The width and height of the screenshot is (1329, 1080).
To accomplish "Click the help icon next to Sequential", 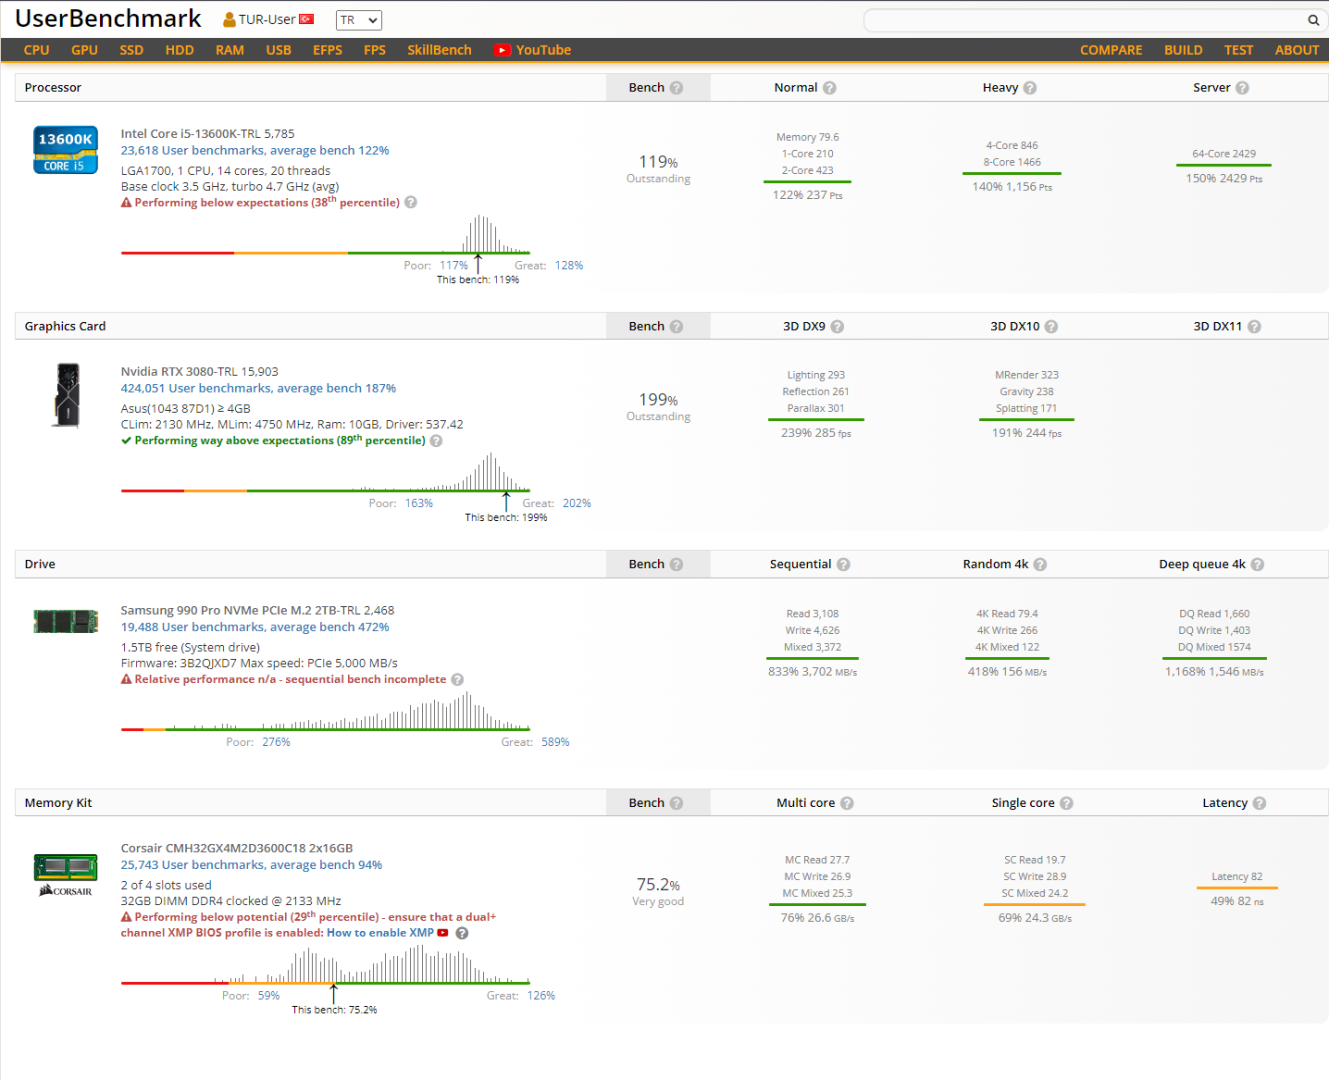I will tap(844, 565).
